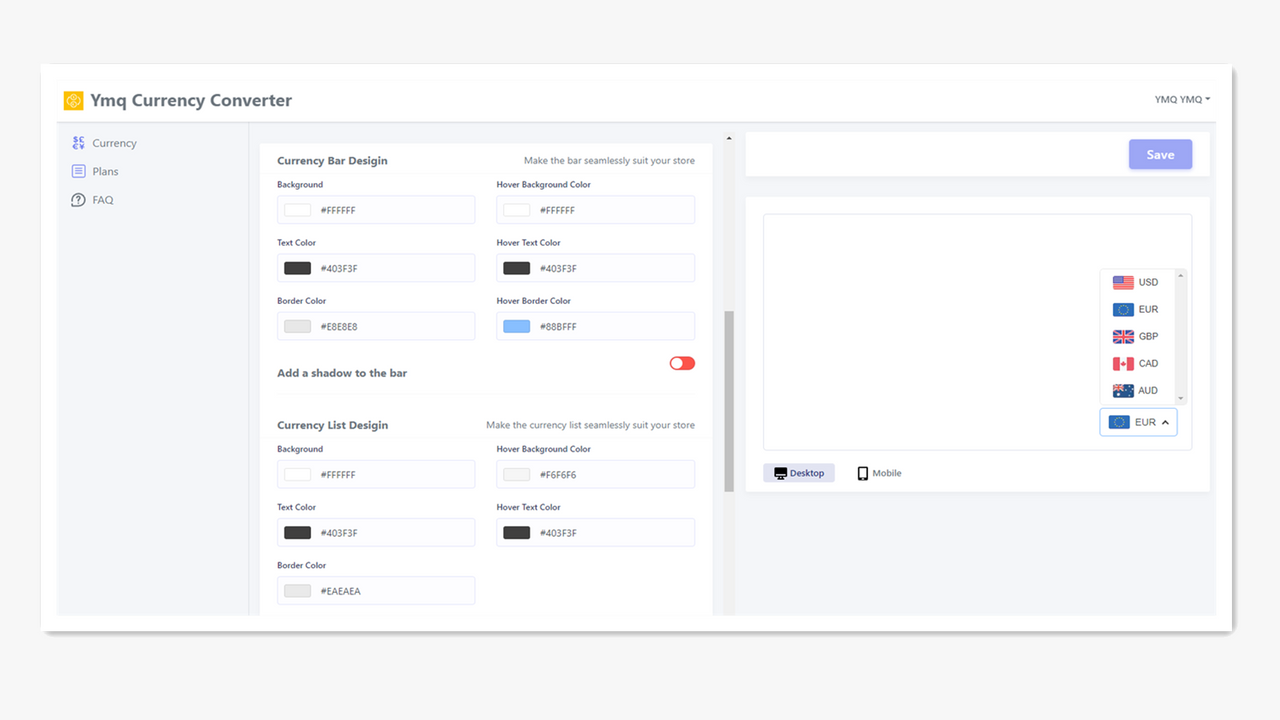Click Ymq Currency Converter title
The width and height of the screenshot is (1280, 720).
(191, 100)
